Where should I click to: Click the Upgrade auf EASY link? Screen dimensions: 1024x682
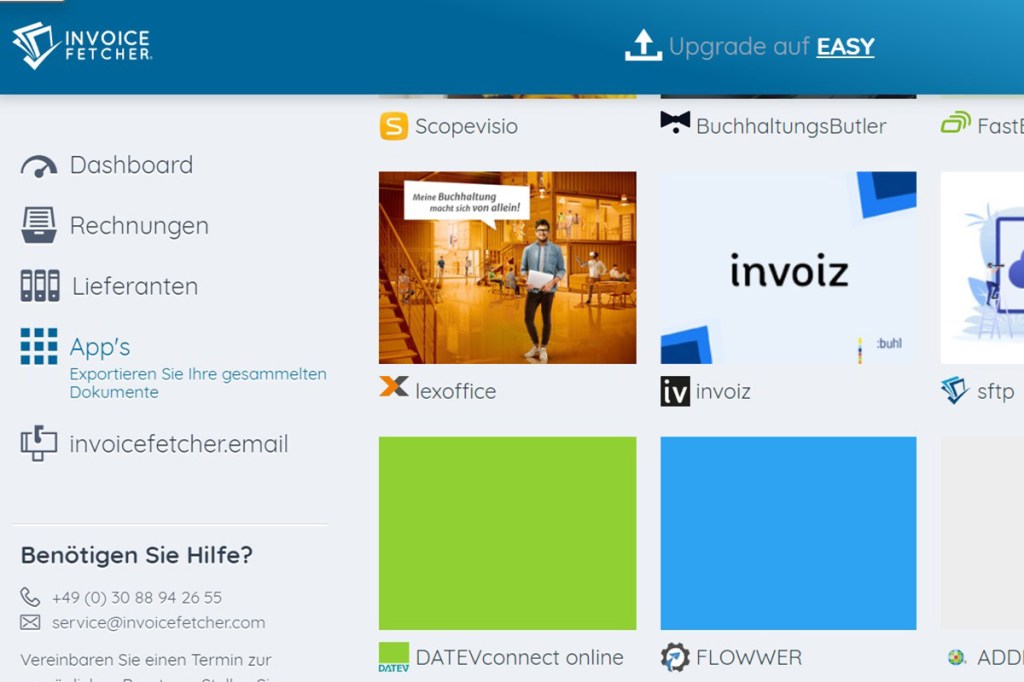click(771, 46)
